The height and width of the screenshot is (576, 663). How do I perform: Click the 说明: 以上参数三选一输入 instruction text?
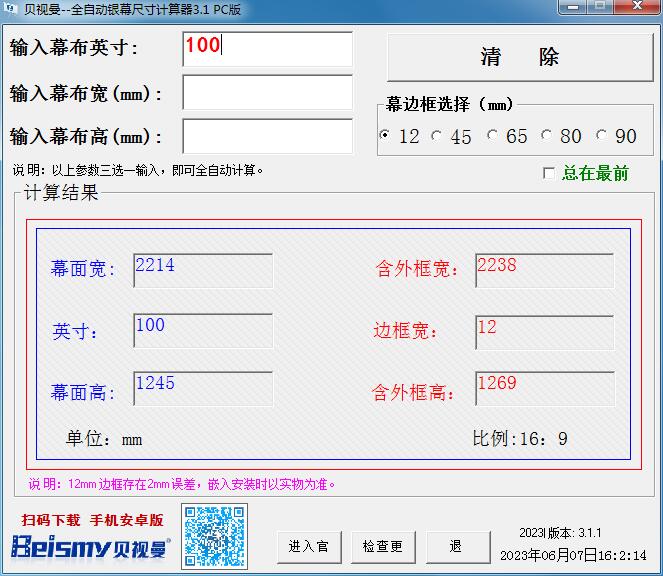137,170
